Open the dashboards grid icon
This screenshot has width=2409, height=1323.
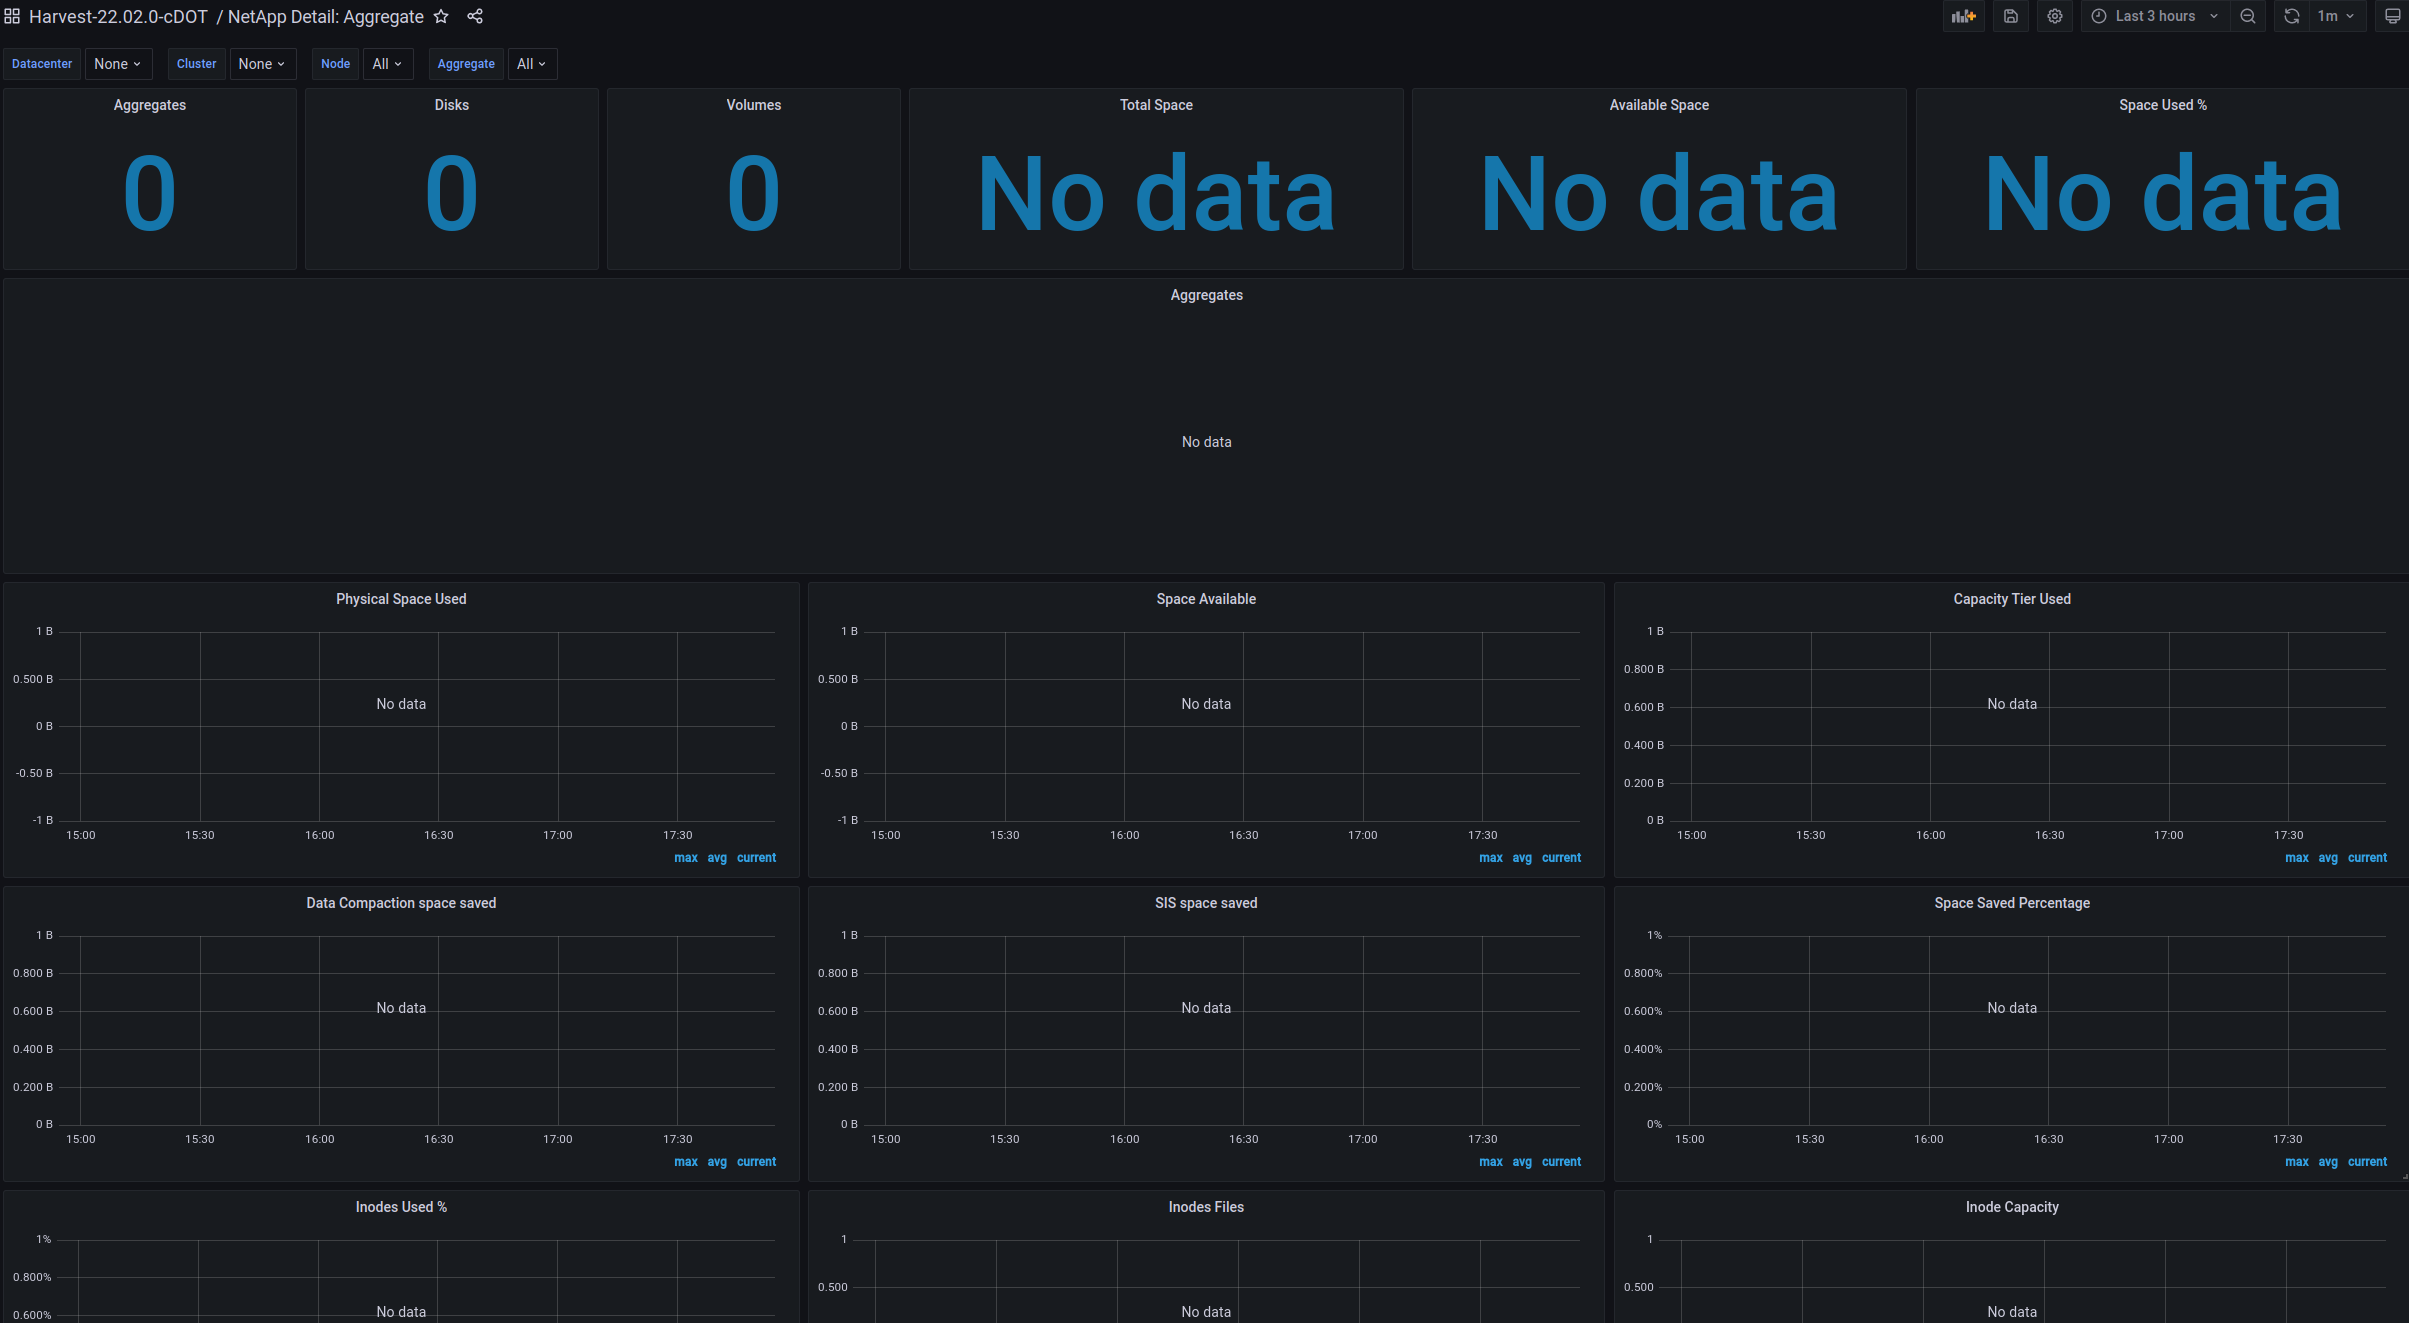tap(12, 16)
